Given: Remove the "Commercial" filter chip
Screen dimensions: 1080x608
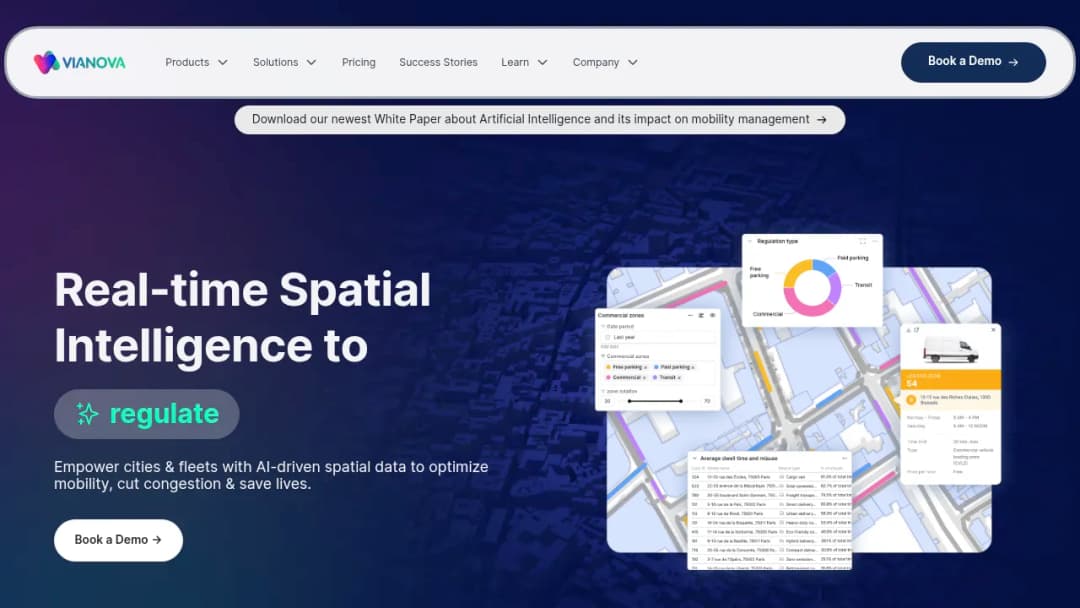Looking at the screenshot, I should pos(644,378).
